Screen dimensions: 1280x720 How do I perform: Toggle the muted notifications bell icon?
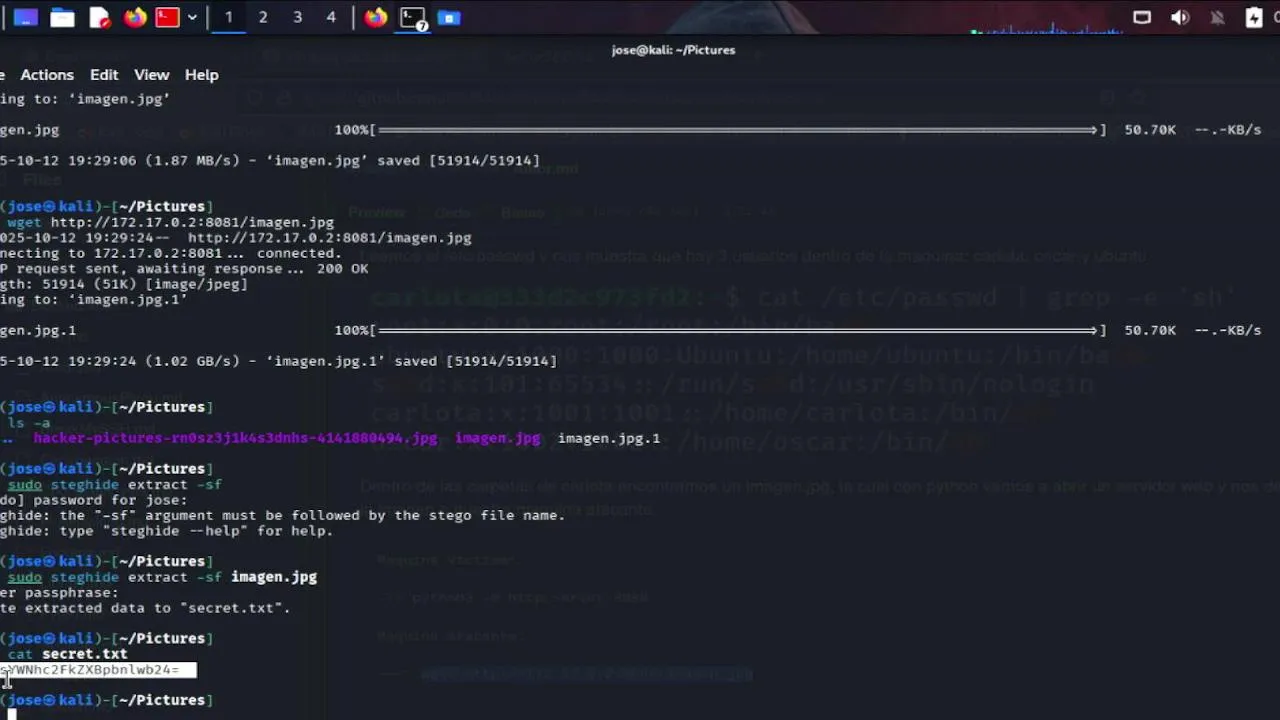(1217, 17)
